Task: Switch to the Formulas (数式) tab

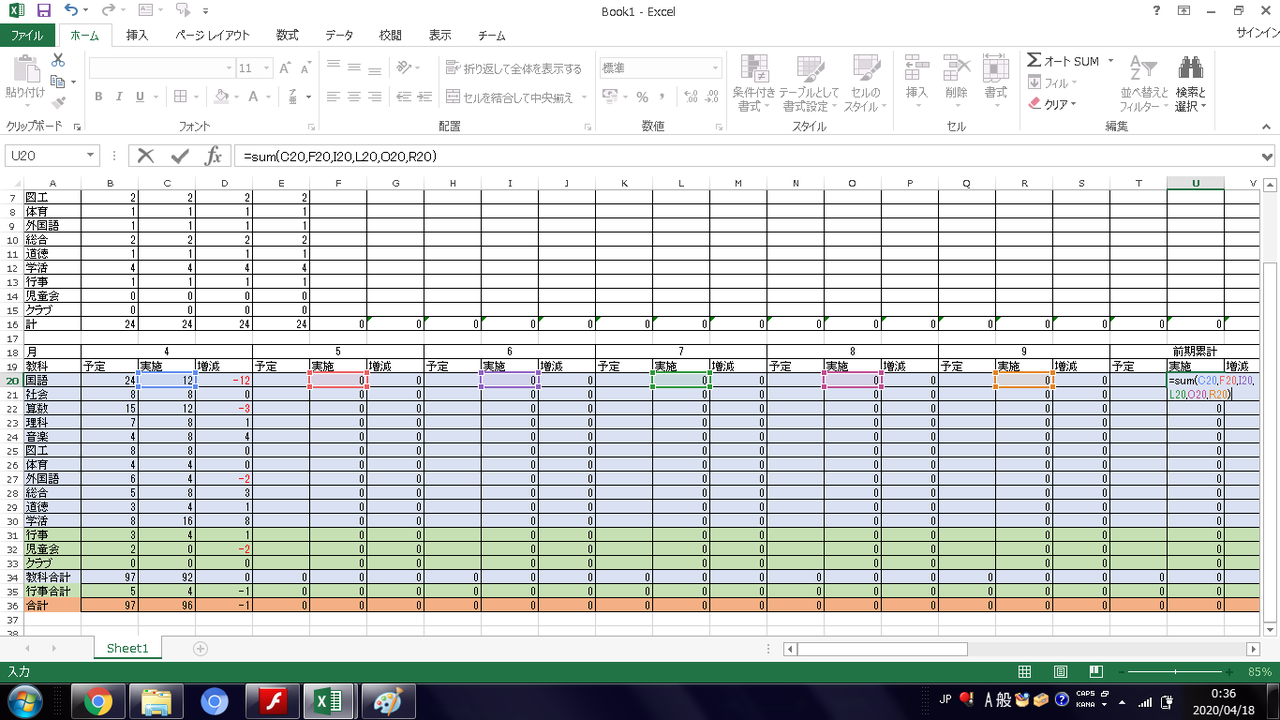Action: [x=287, y=35]
